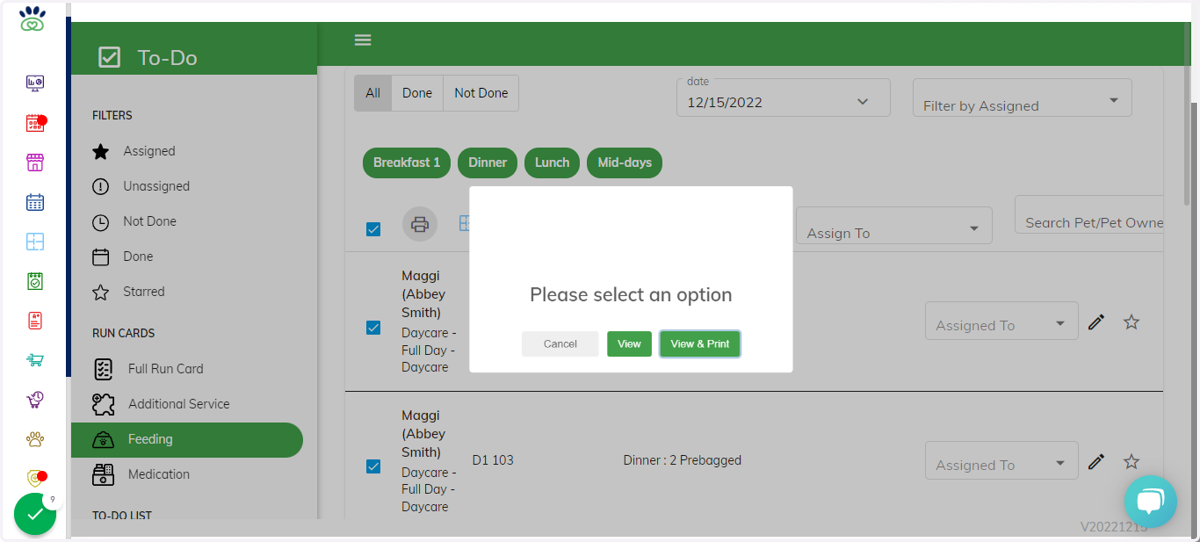Open the Assign To dropdown

coord(894,226)
